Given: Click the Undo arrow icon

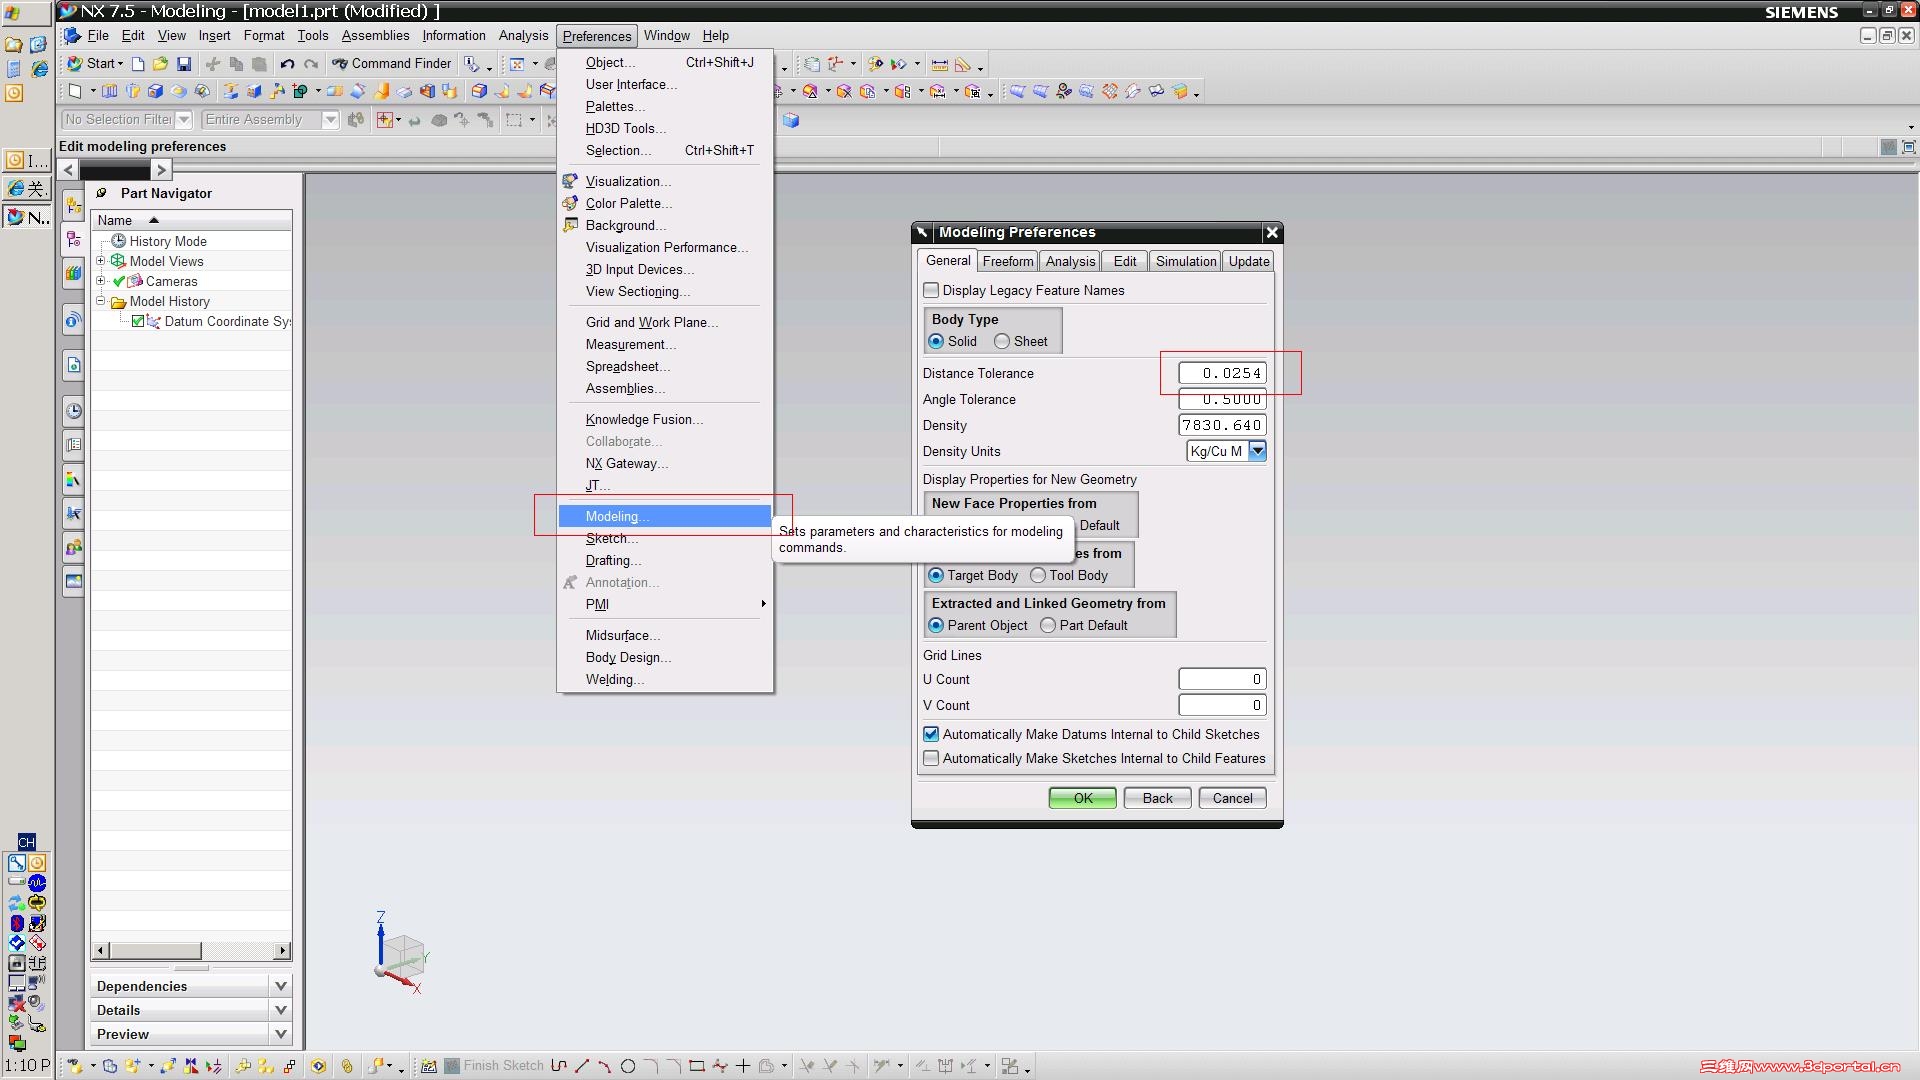Looking at the screenshot, I should pyautogui.click(x=287, y=64).
